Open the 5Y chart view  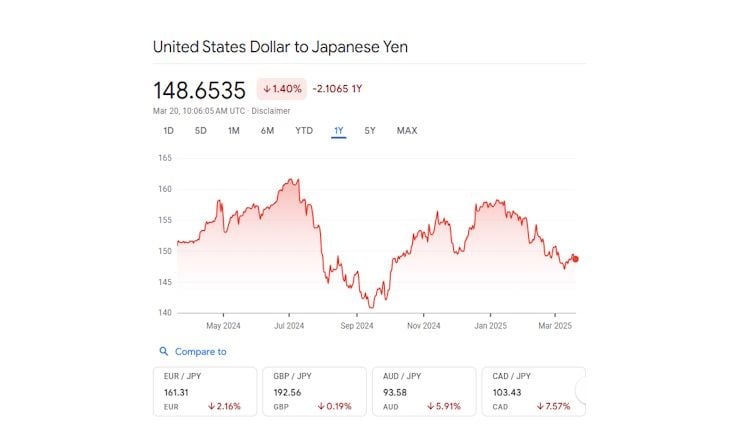370,131
